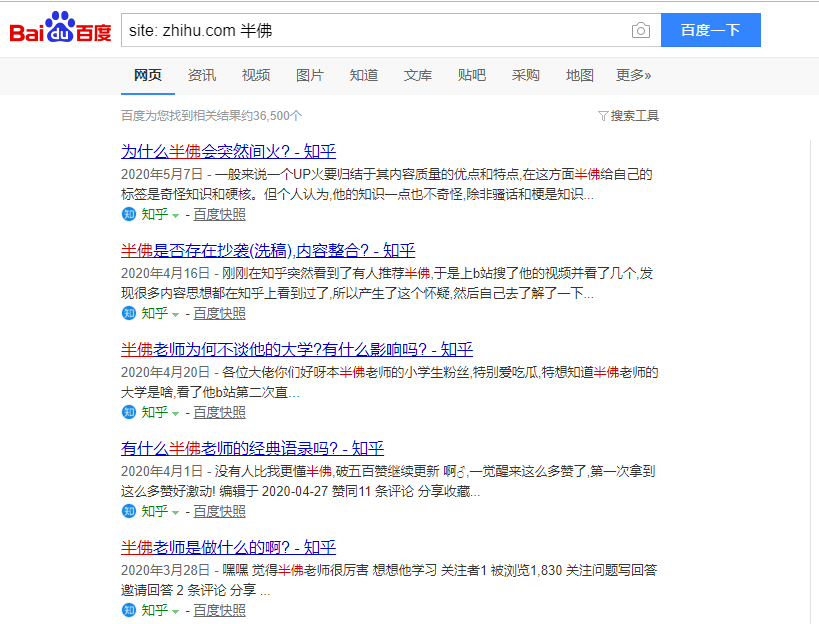Open 百度快照 for '经典语录' result
Screen dimensions: 819x624
click(x=219, y=511)
